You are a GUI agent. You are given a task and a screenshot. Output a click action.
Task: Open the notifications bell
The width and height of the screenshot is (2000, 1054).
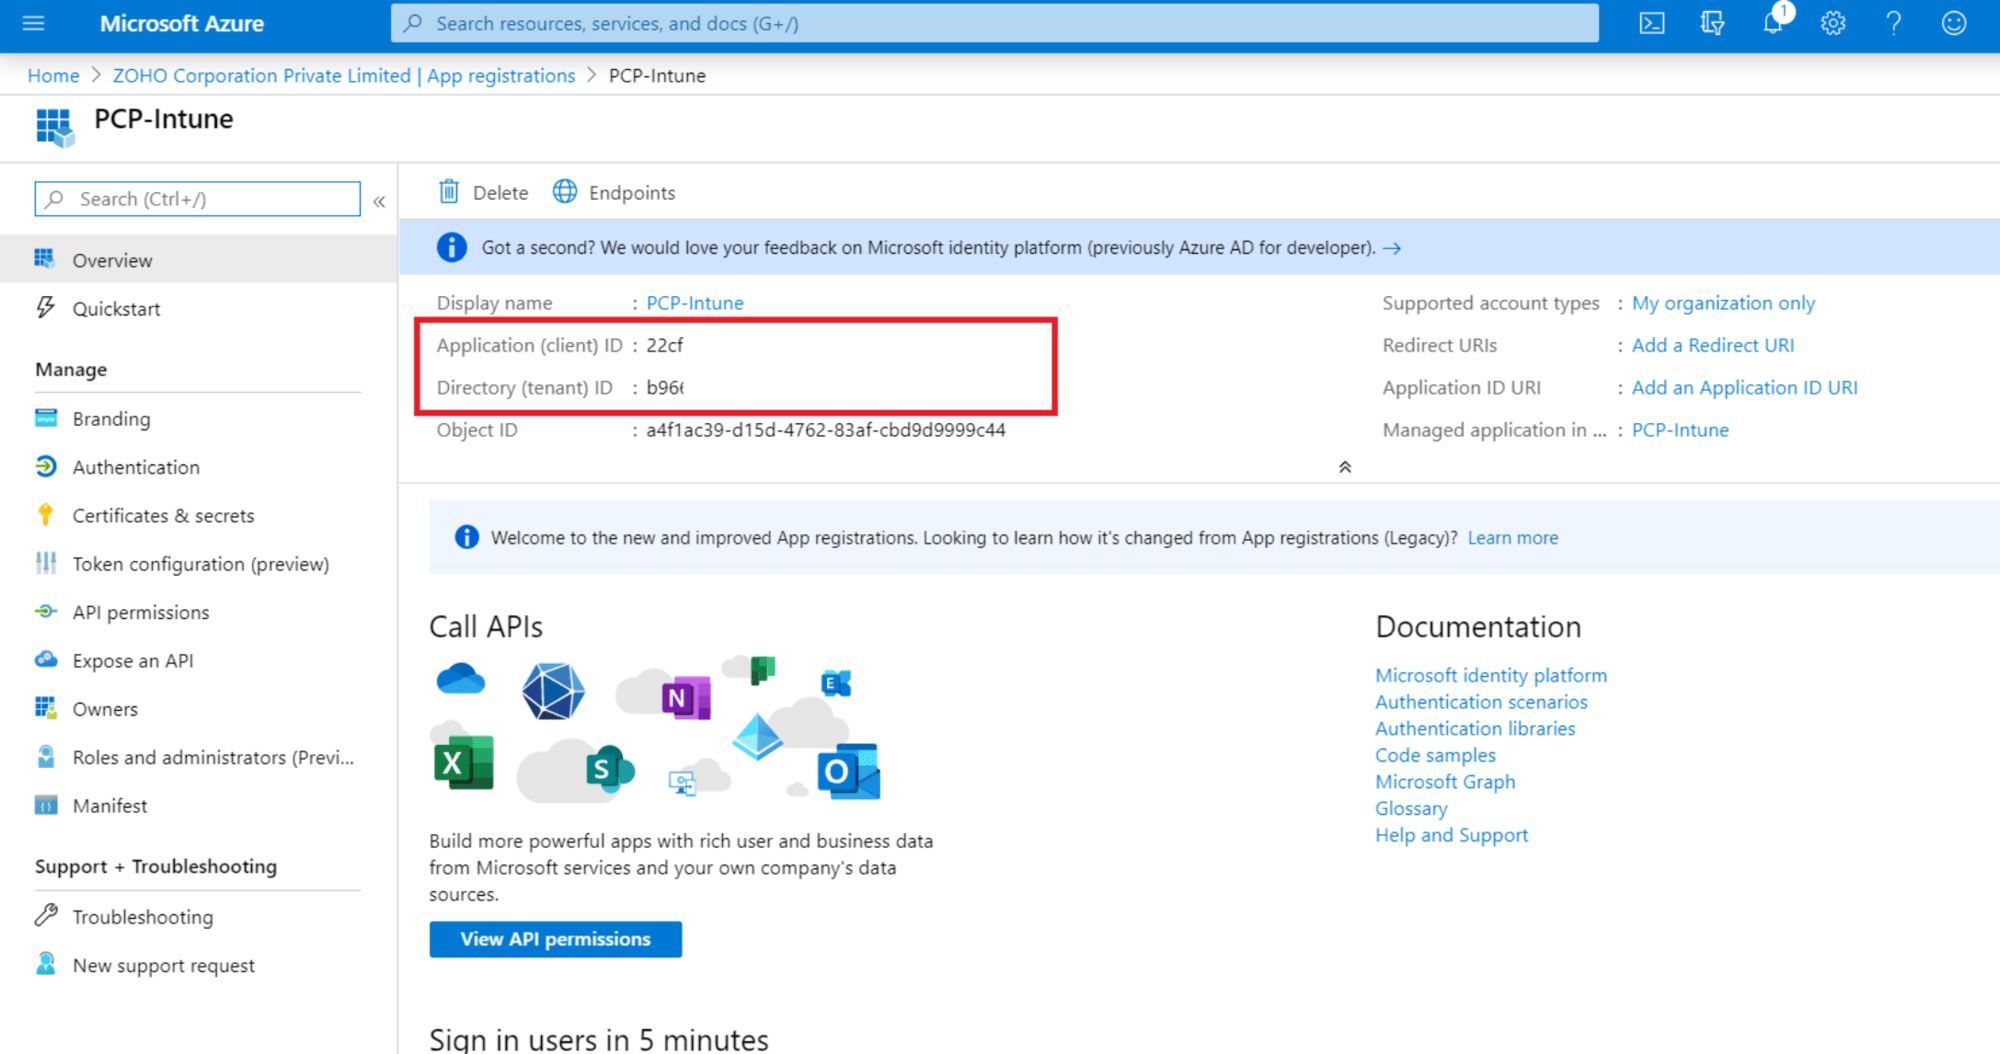(1773, 23)
